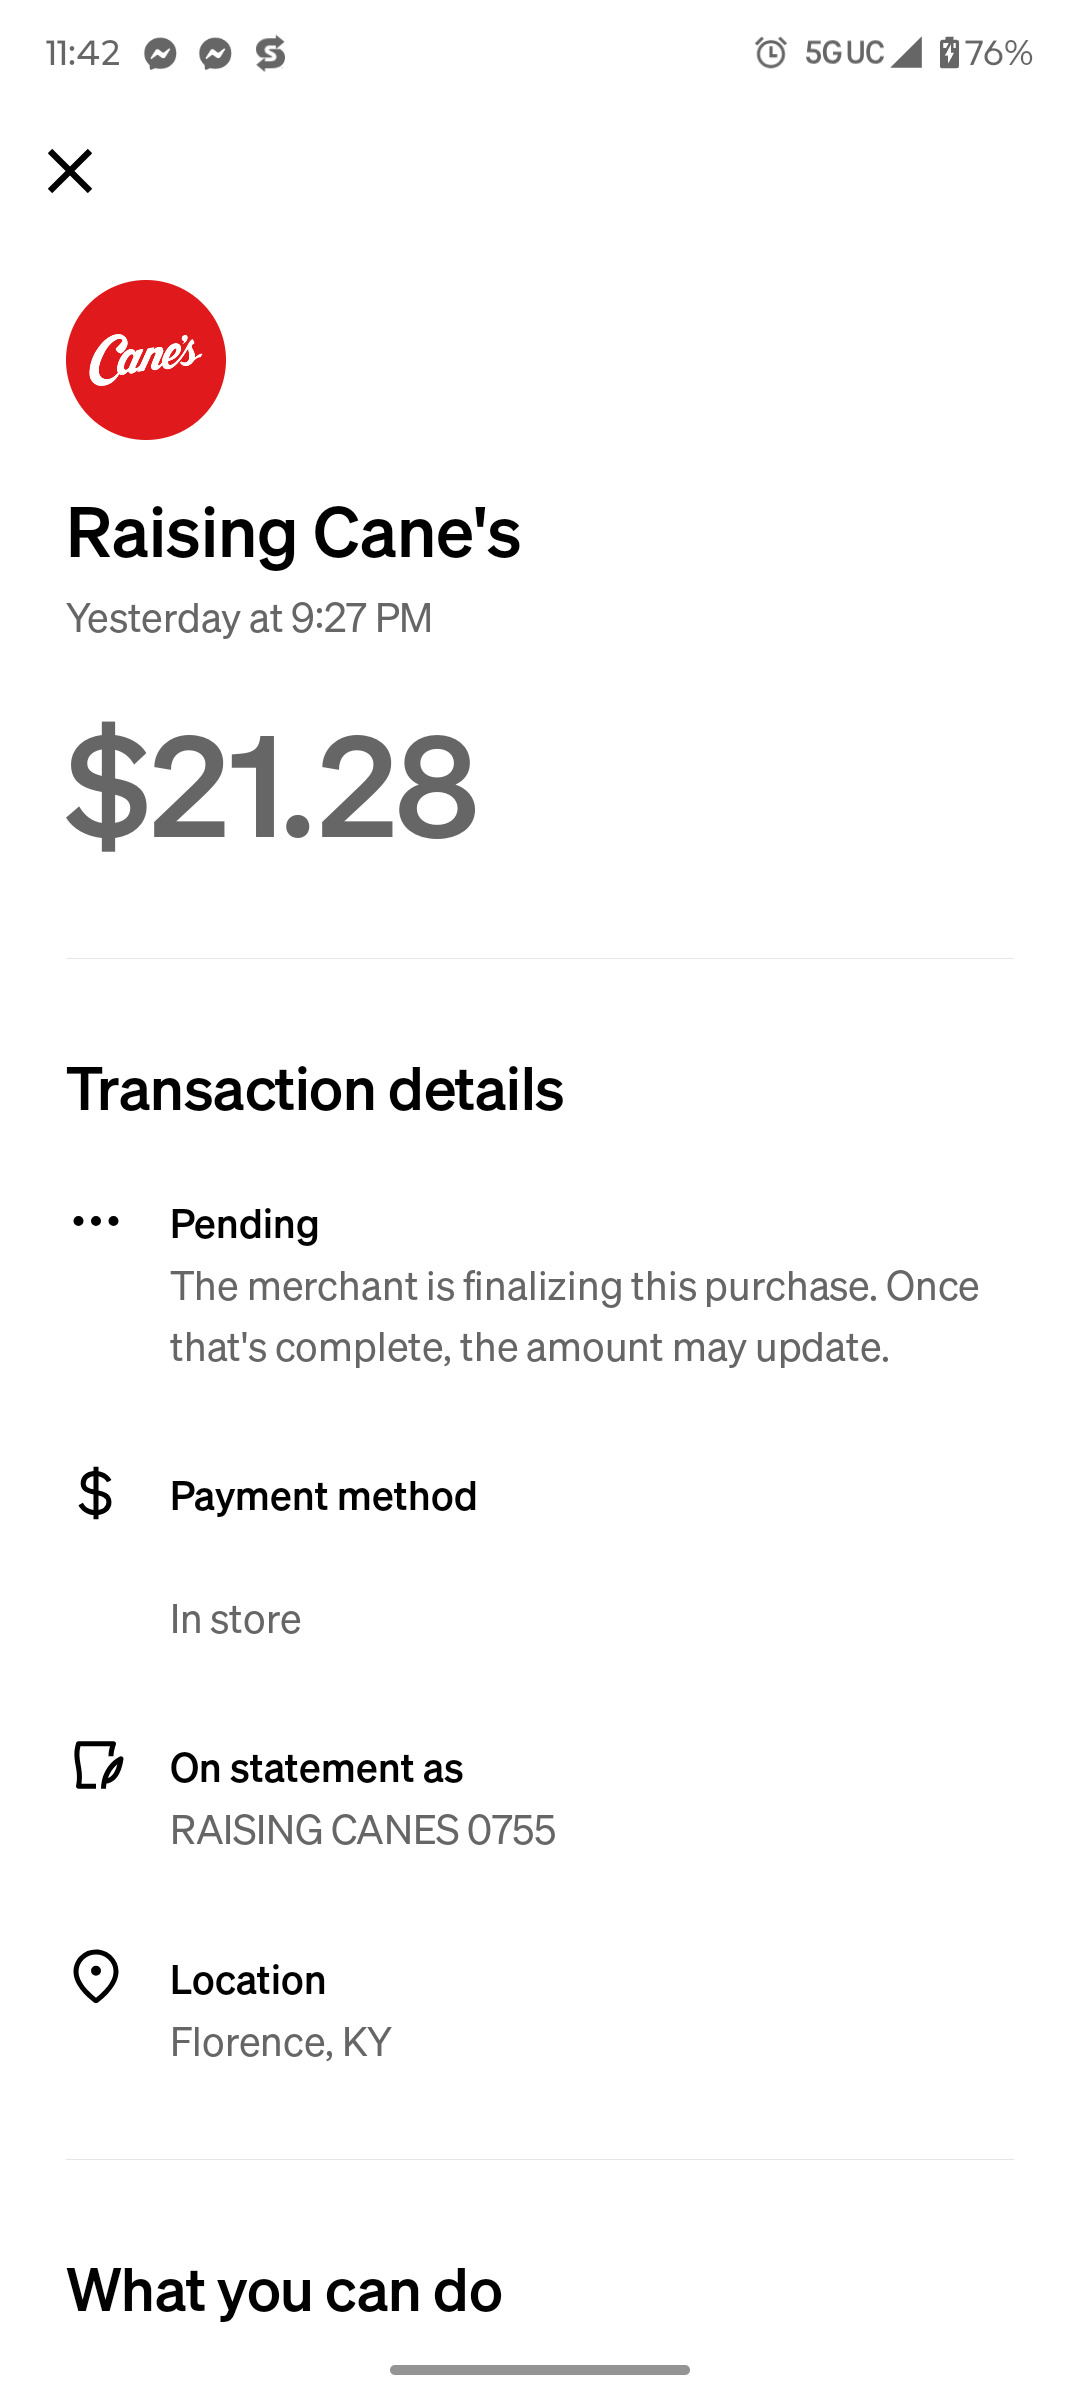1080x2400 pixels.
Task: Tap the Raising Cane's merchant name
Action: coord(293,532)
